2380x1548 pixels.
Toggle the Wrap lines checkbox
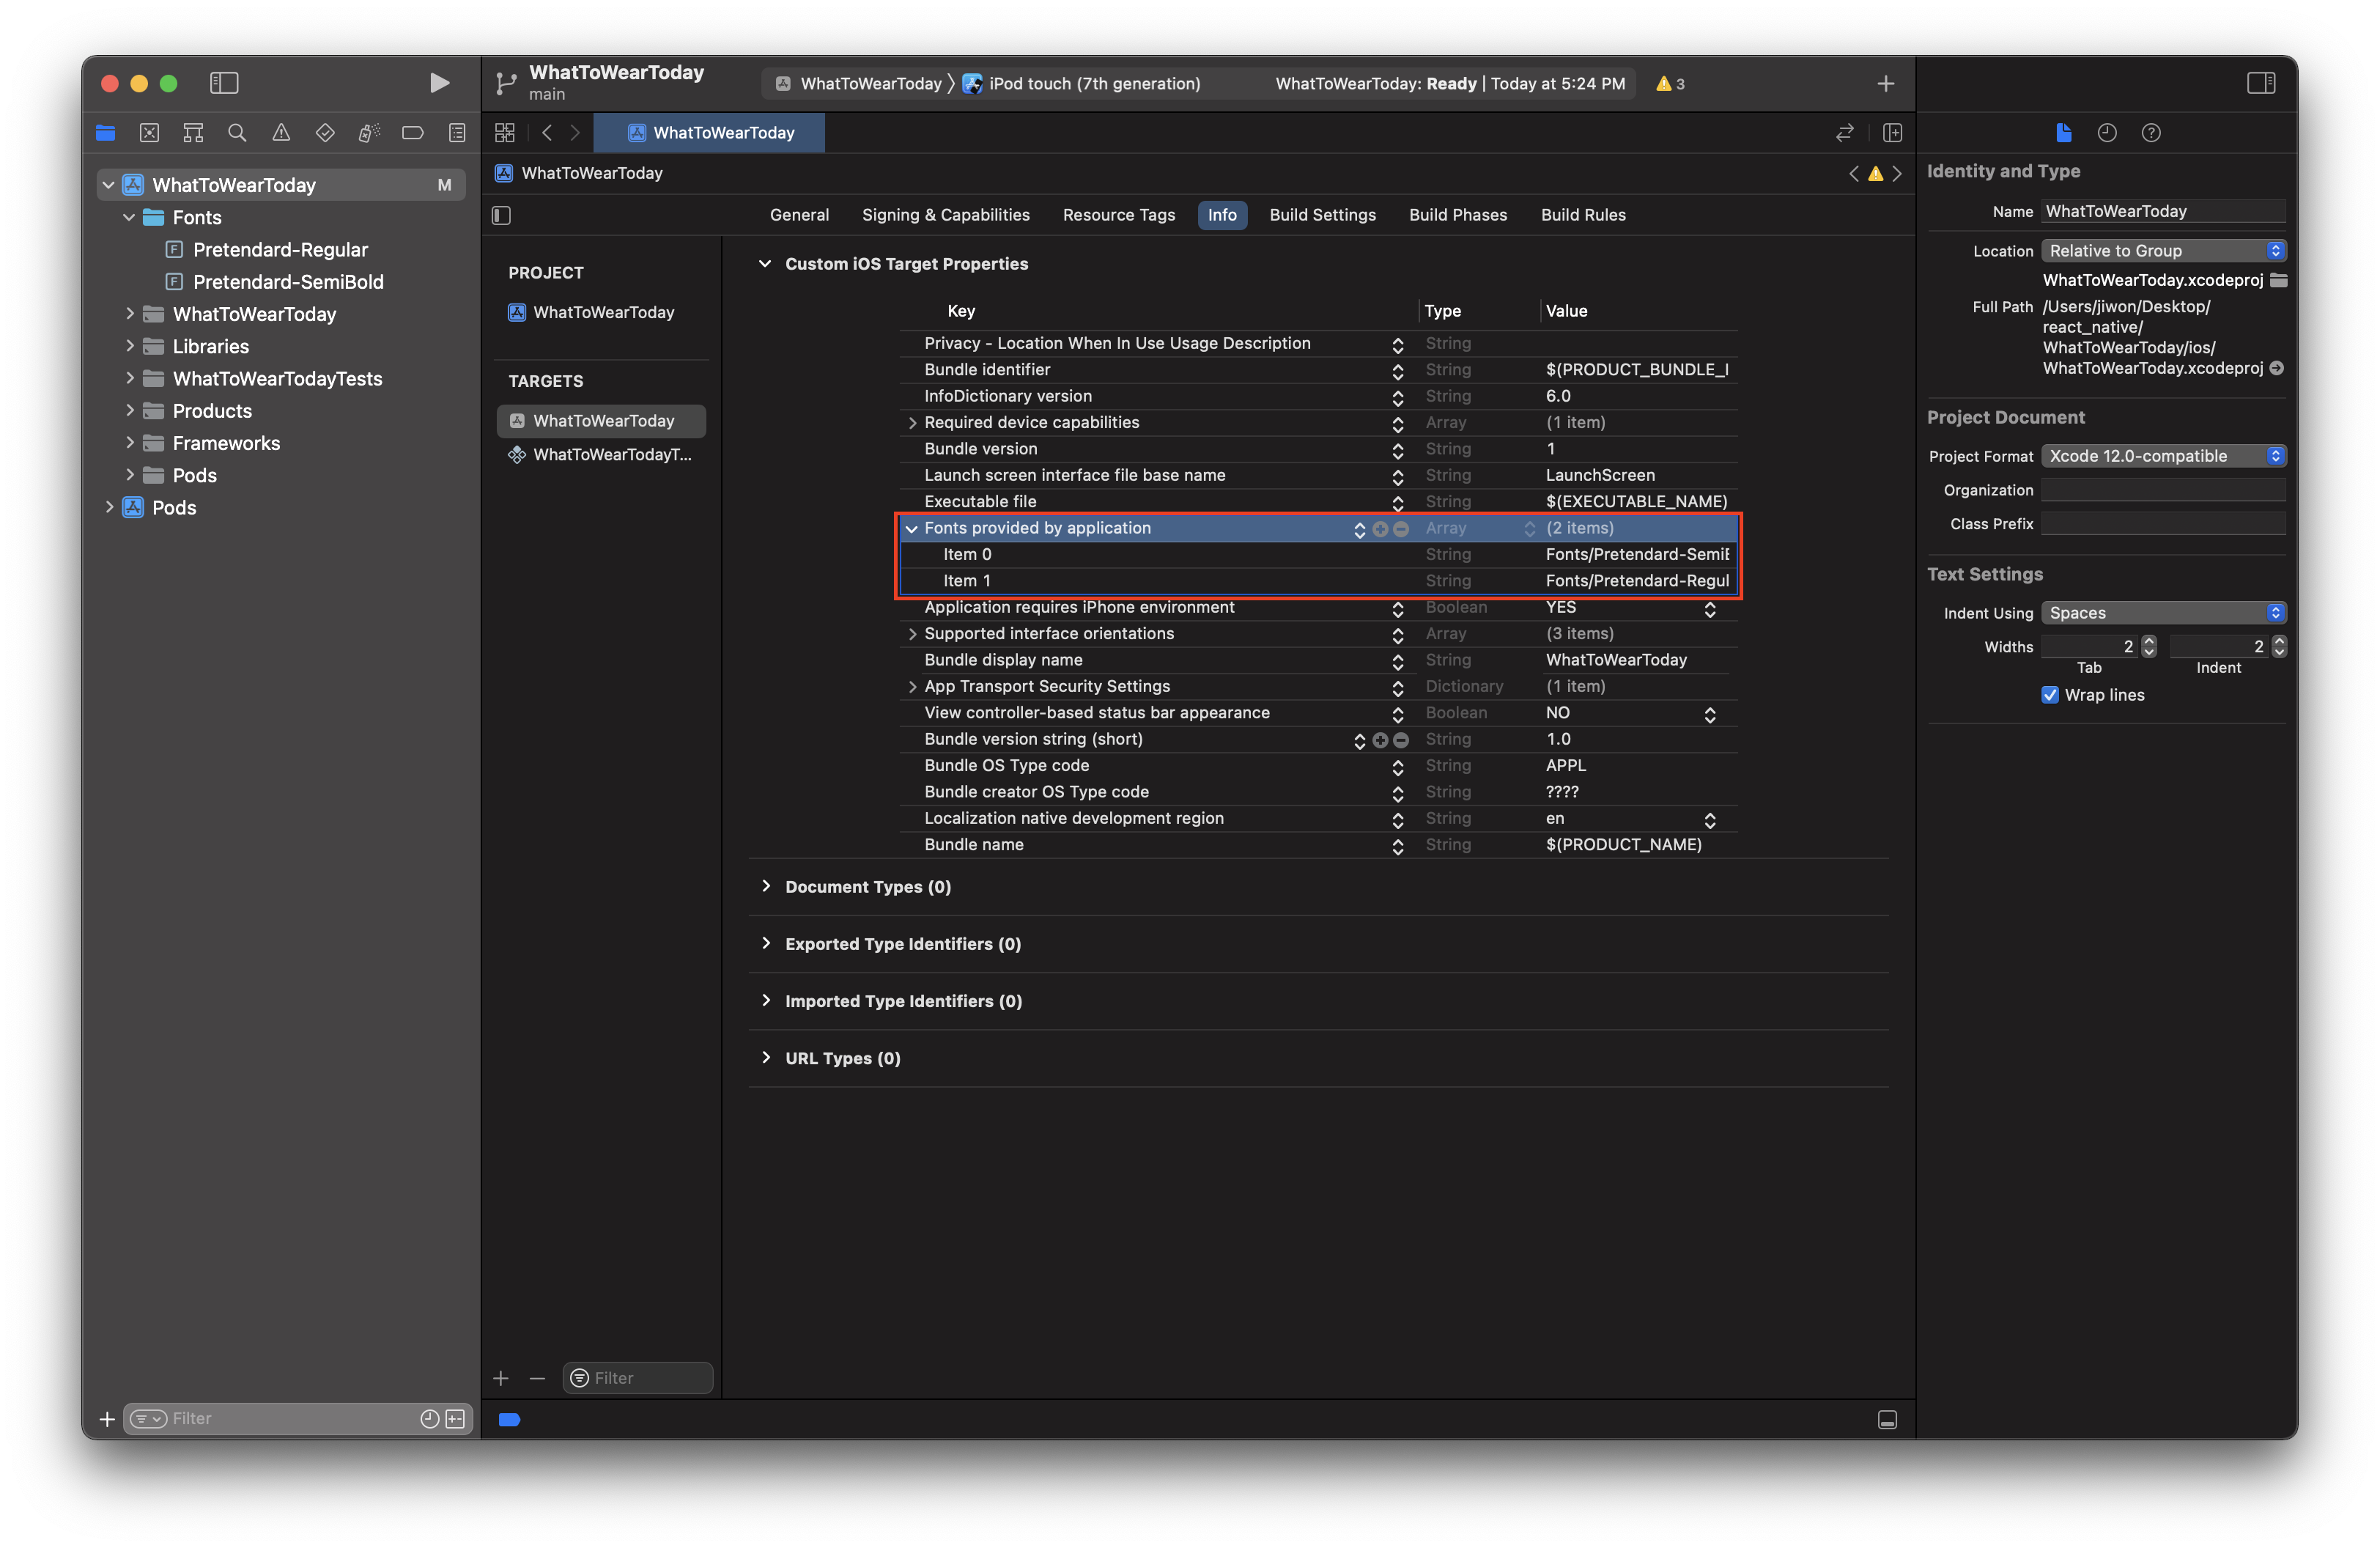pos(2050,695)
